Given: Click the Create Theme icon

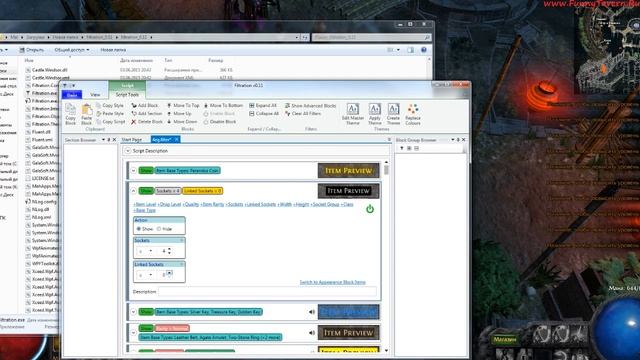Looking at the screenshot, I should 393,114.
